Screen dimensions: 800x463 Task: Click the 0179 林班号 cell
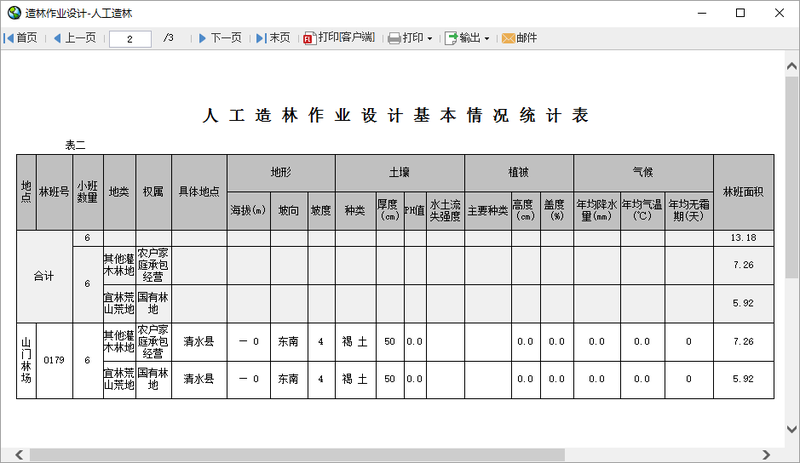pyautogui.click(x=54, y=360)
